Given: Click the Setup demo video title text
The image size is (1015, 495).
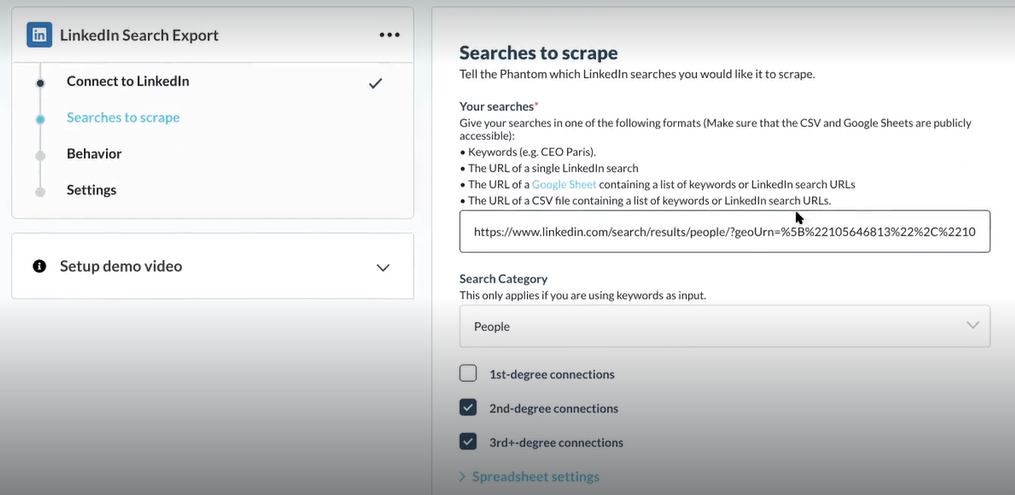Looking at the screenshot, I should 121,267.
